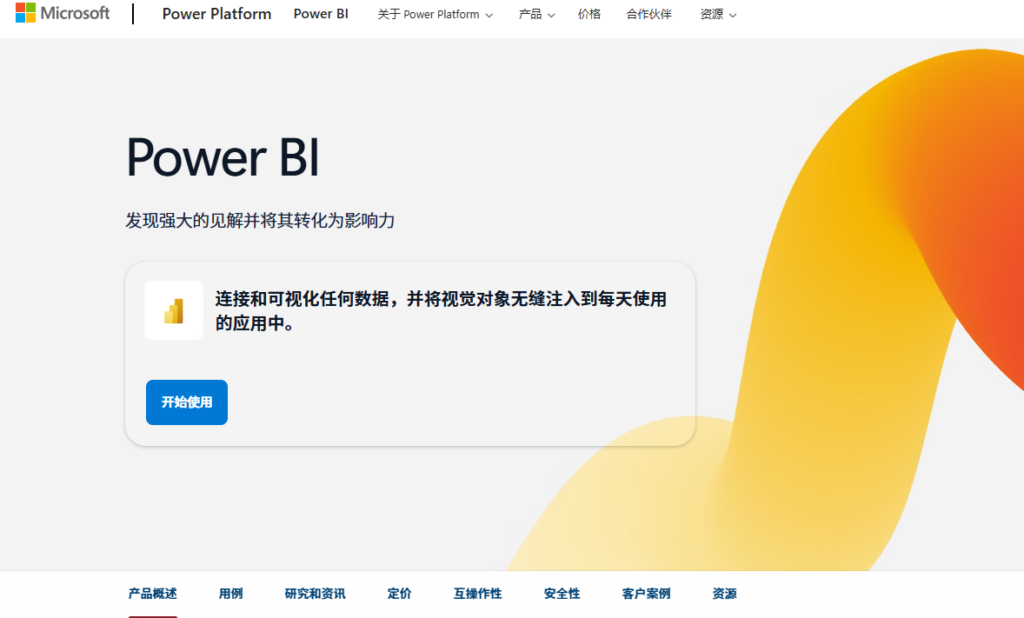Click the Microsoft four-square logo
This screenshot has width=1024, height=618.
click(26, 14)
